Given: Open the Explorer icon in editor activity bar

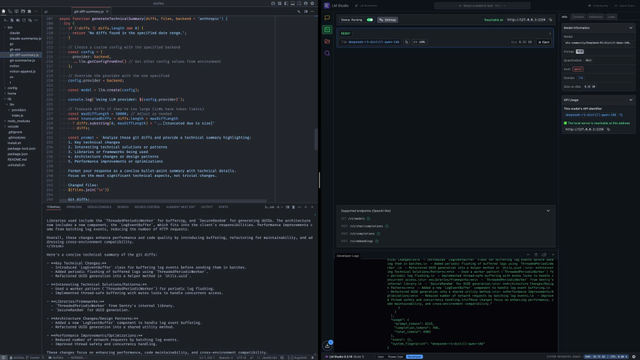Looking at the screenshot, I should [4, 11].
